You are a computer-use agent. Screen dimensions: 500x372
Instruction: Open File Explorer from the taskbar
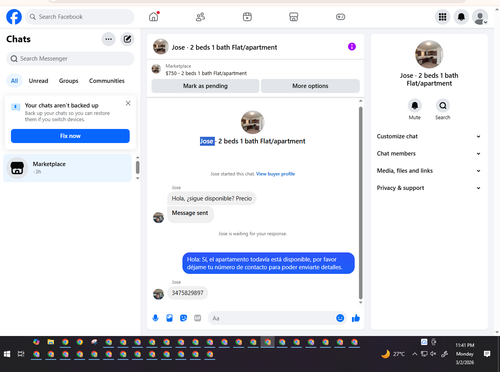pyautogui.click(x=51, y=342)
